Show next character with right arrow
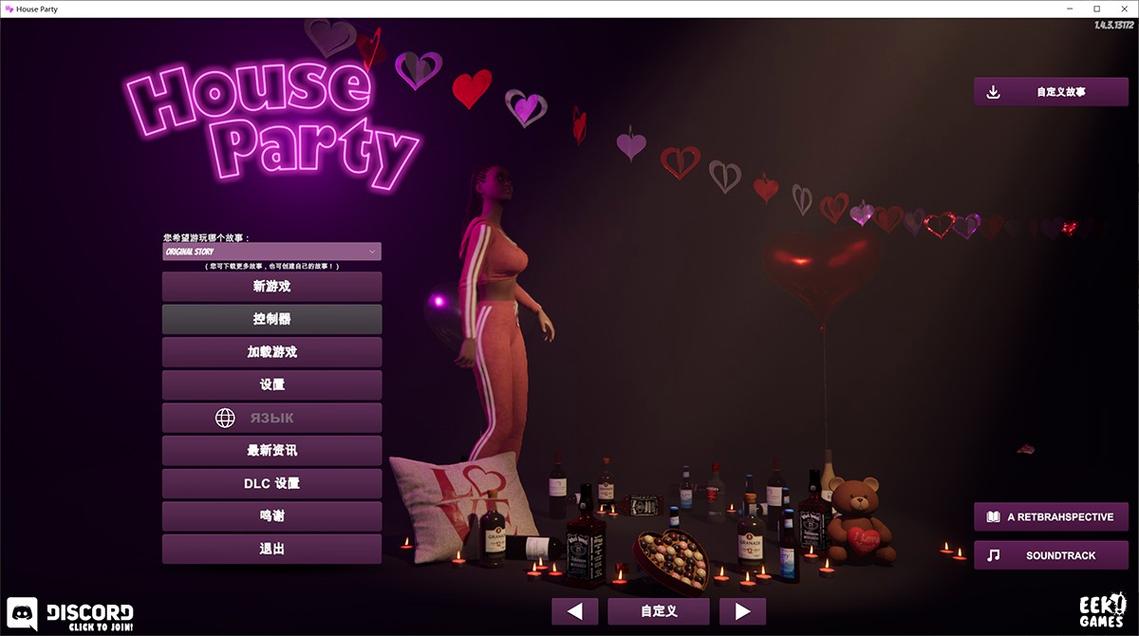Image resolution: width=1139 pixels, height=636 pixels. (742, 611)
